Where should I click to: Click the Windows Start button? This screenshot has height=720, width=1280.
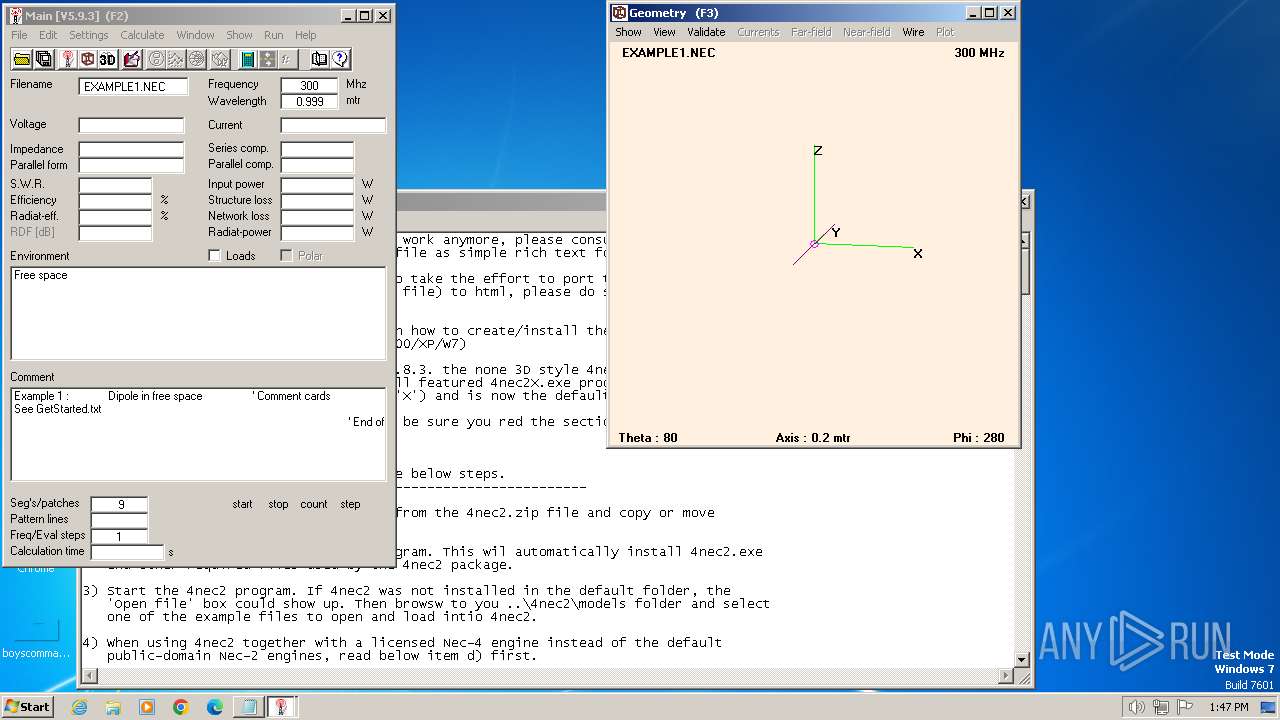pyautogui.click(x=27, y=707)
